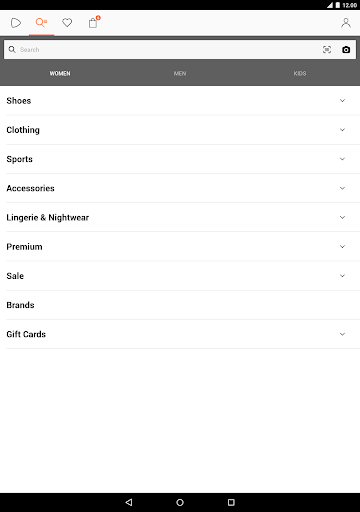Image resolution: width=360 pixels, height=512 pixels.
Task: Open the wishlist heart icon
Action: pos(67,23)
